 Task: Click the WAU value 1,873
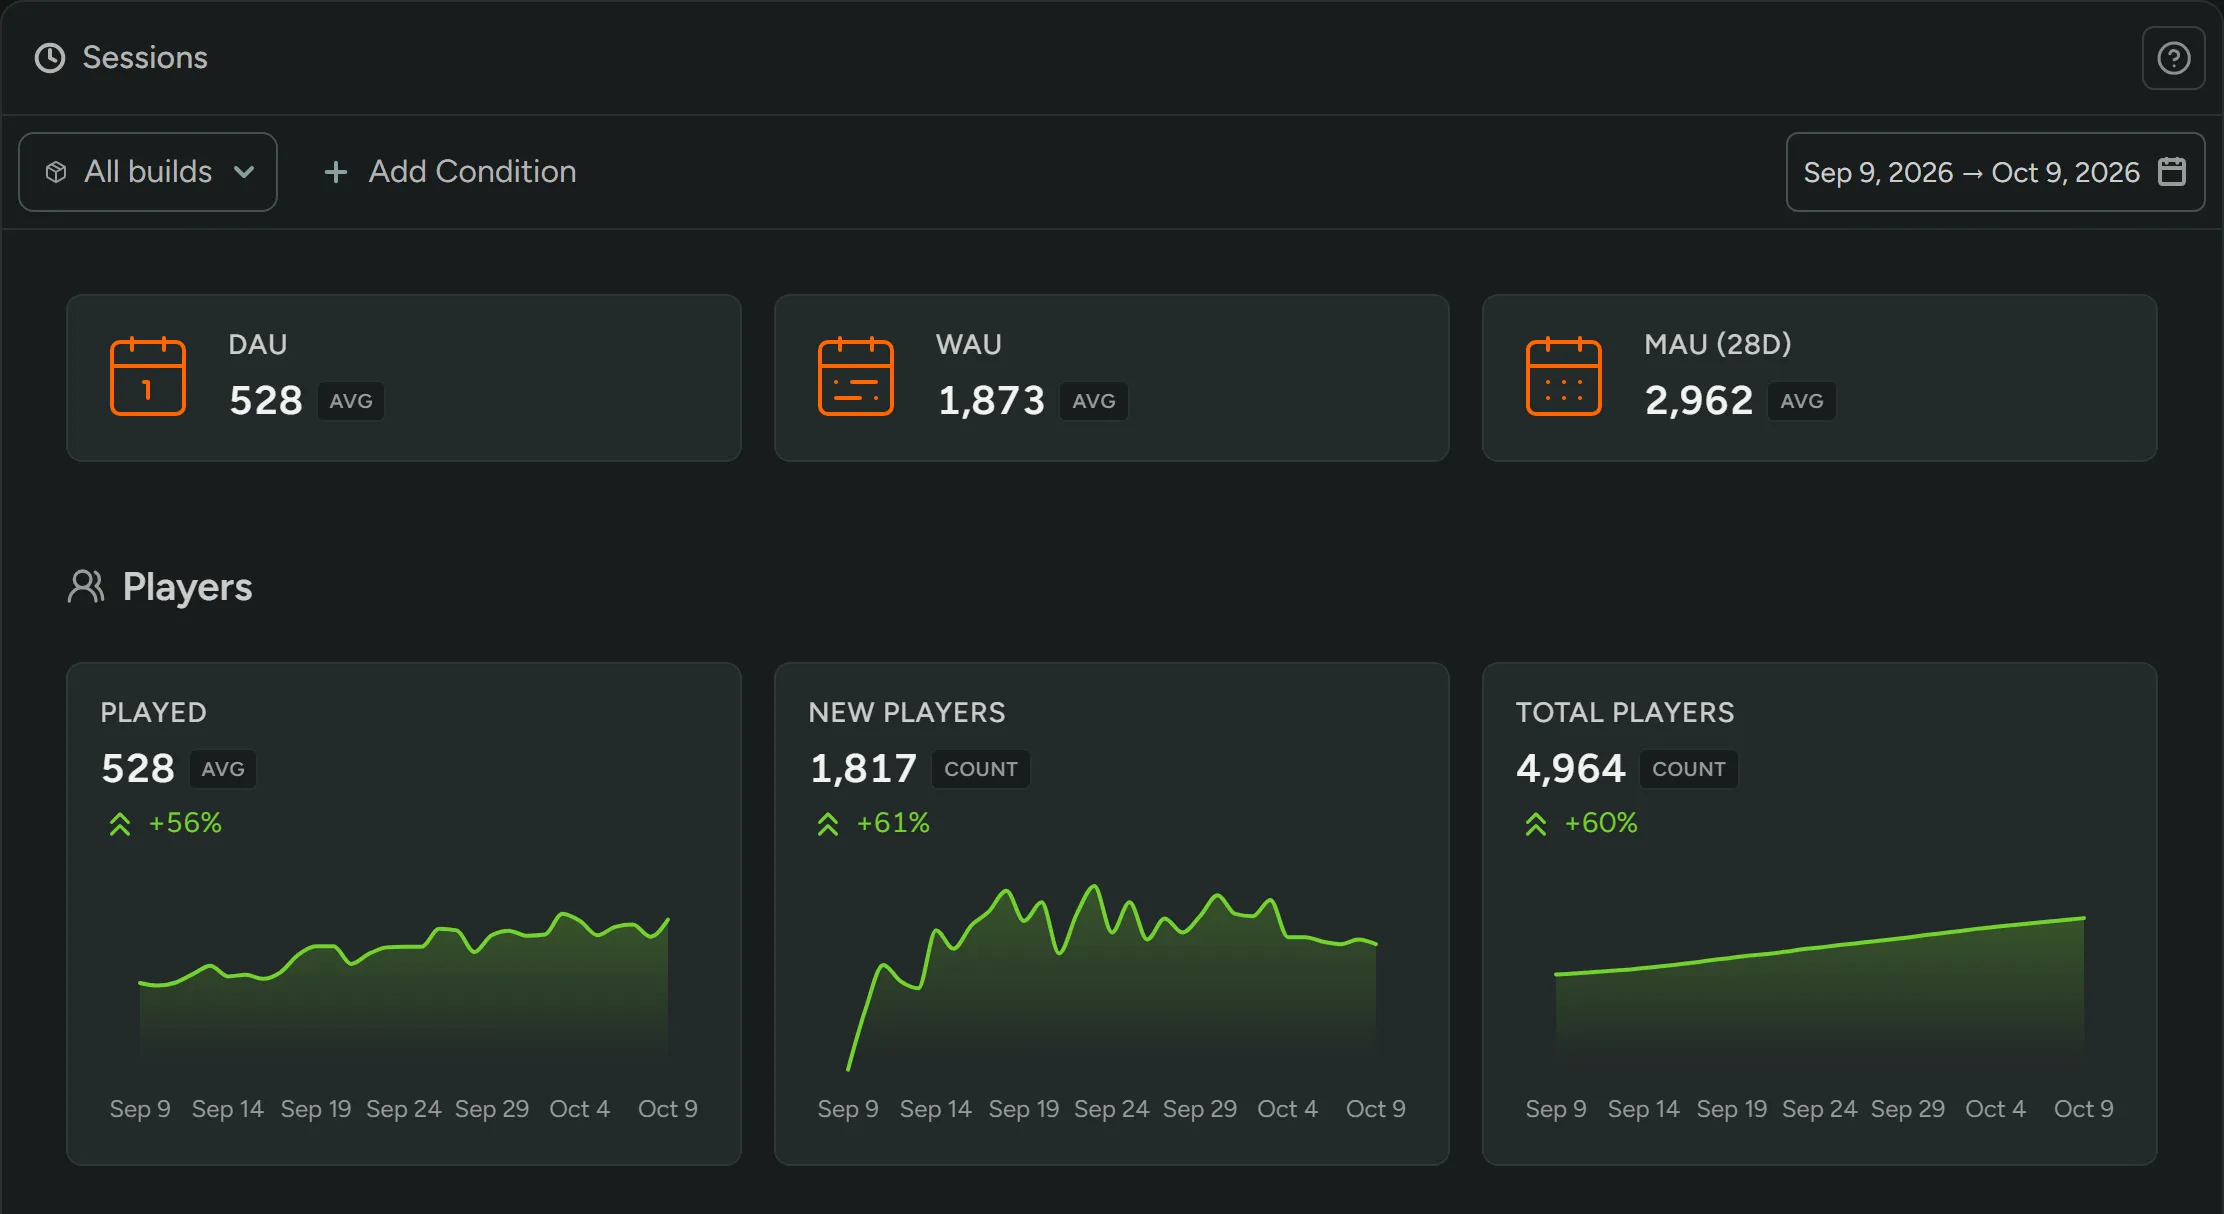click(991, 401)
